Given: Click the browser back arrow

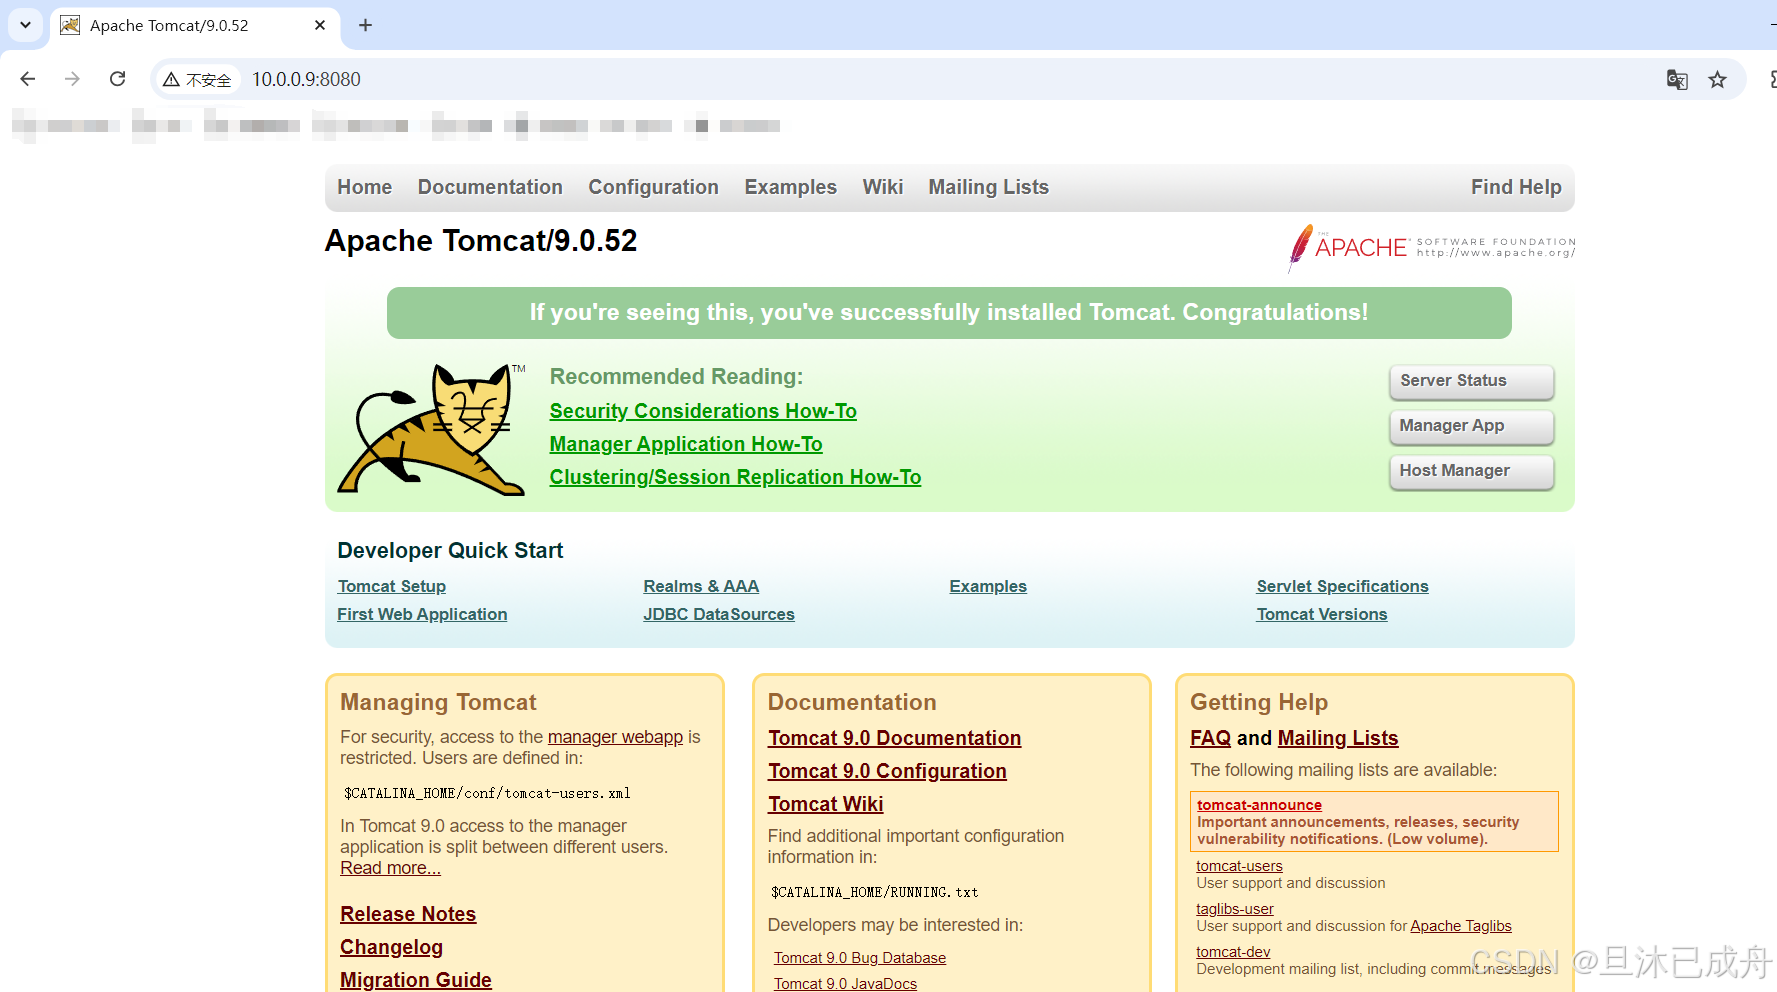Looking at the screenshot, I should point(28,79).
